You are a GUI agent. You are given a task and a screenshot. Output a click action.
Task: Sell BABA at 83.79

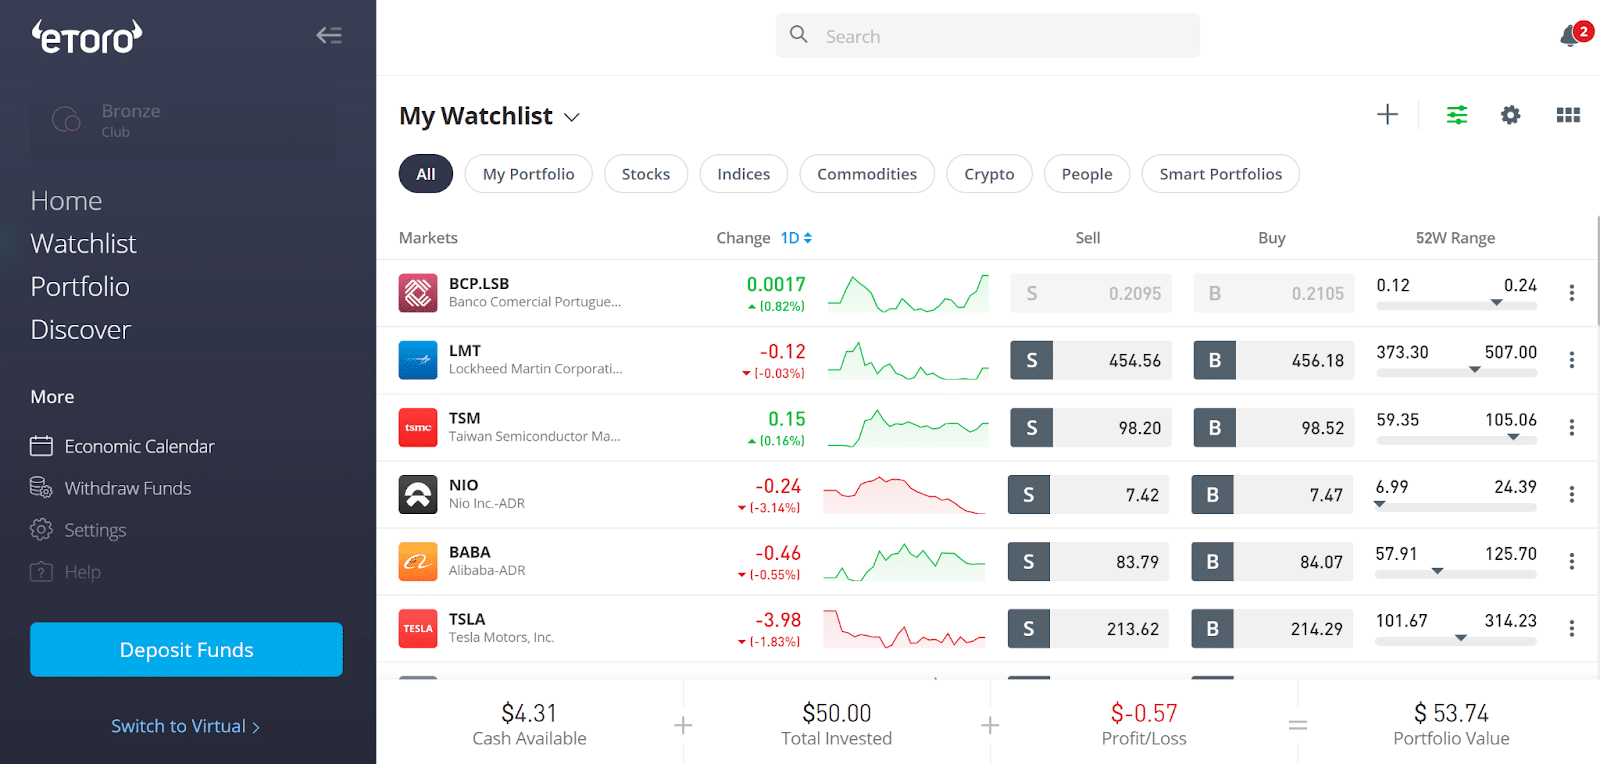(1088, 561)
